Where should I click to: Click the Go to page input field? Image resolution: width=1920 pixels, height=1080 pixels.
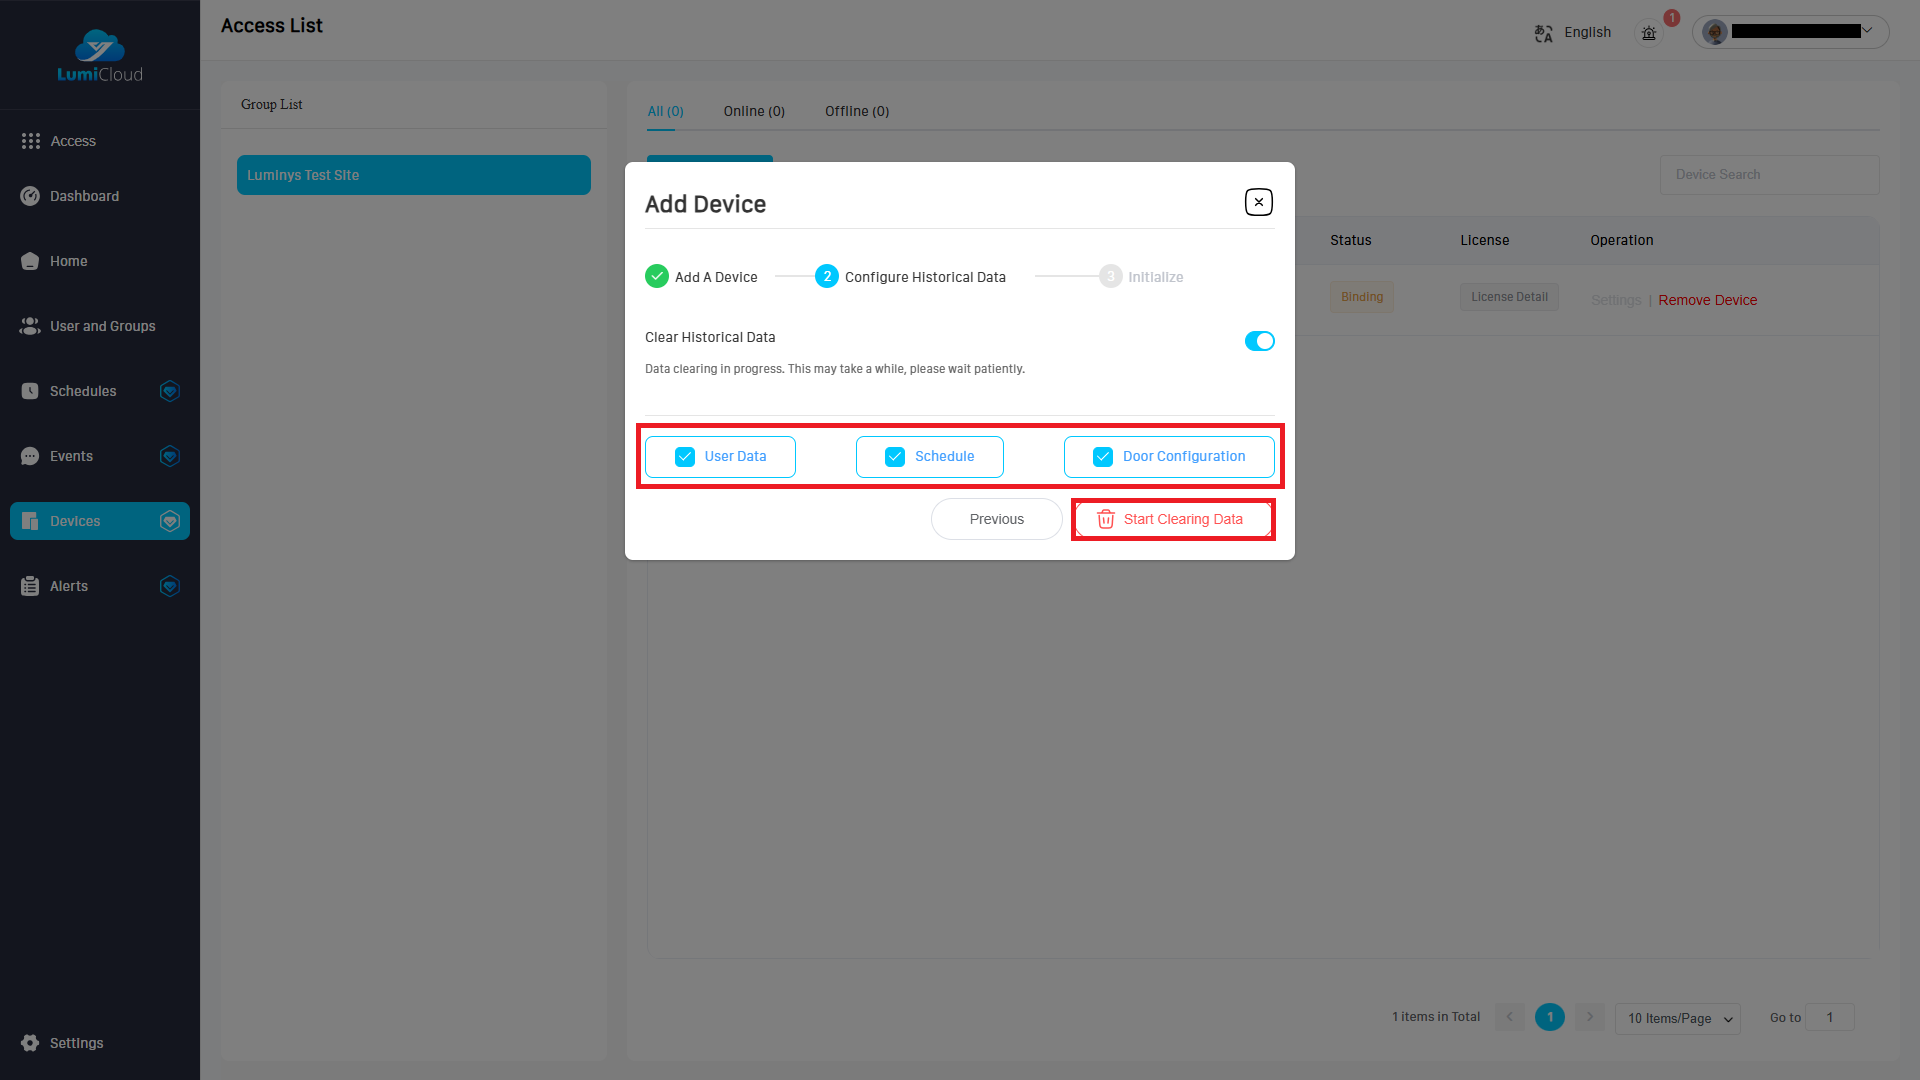click(x=1830, y=1017)
